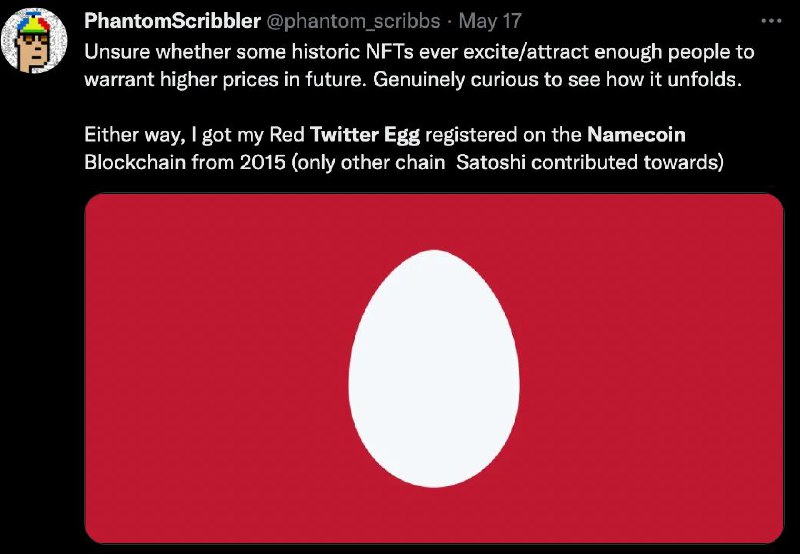Click the white egg in the image

(434, 368)
